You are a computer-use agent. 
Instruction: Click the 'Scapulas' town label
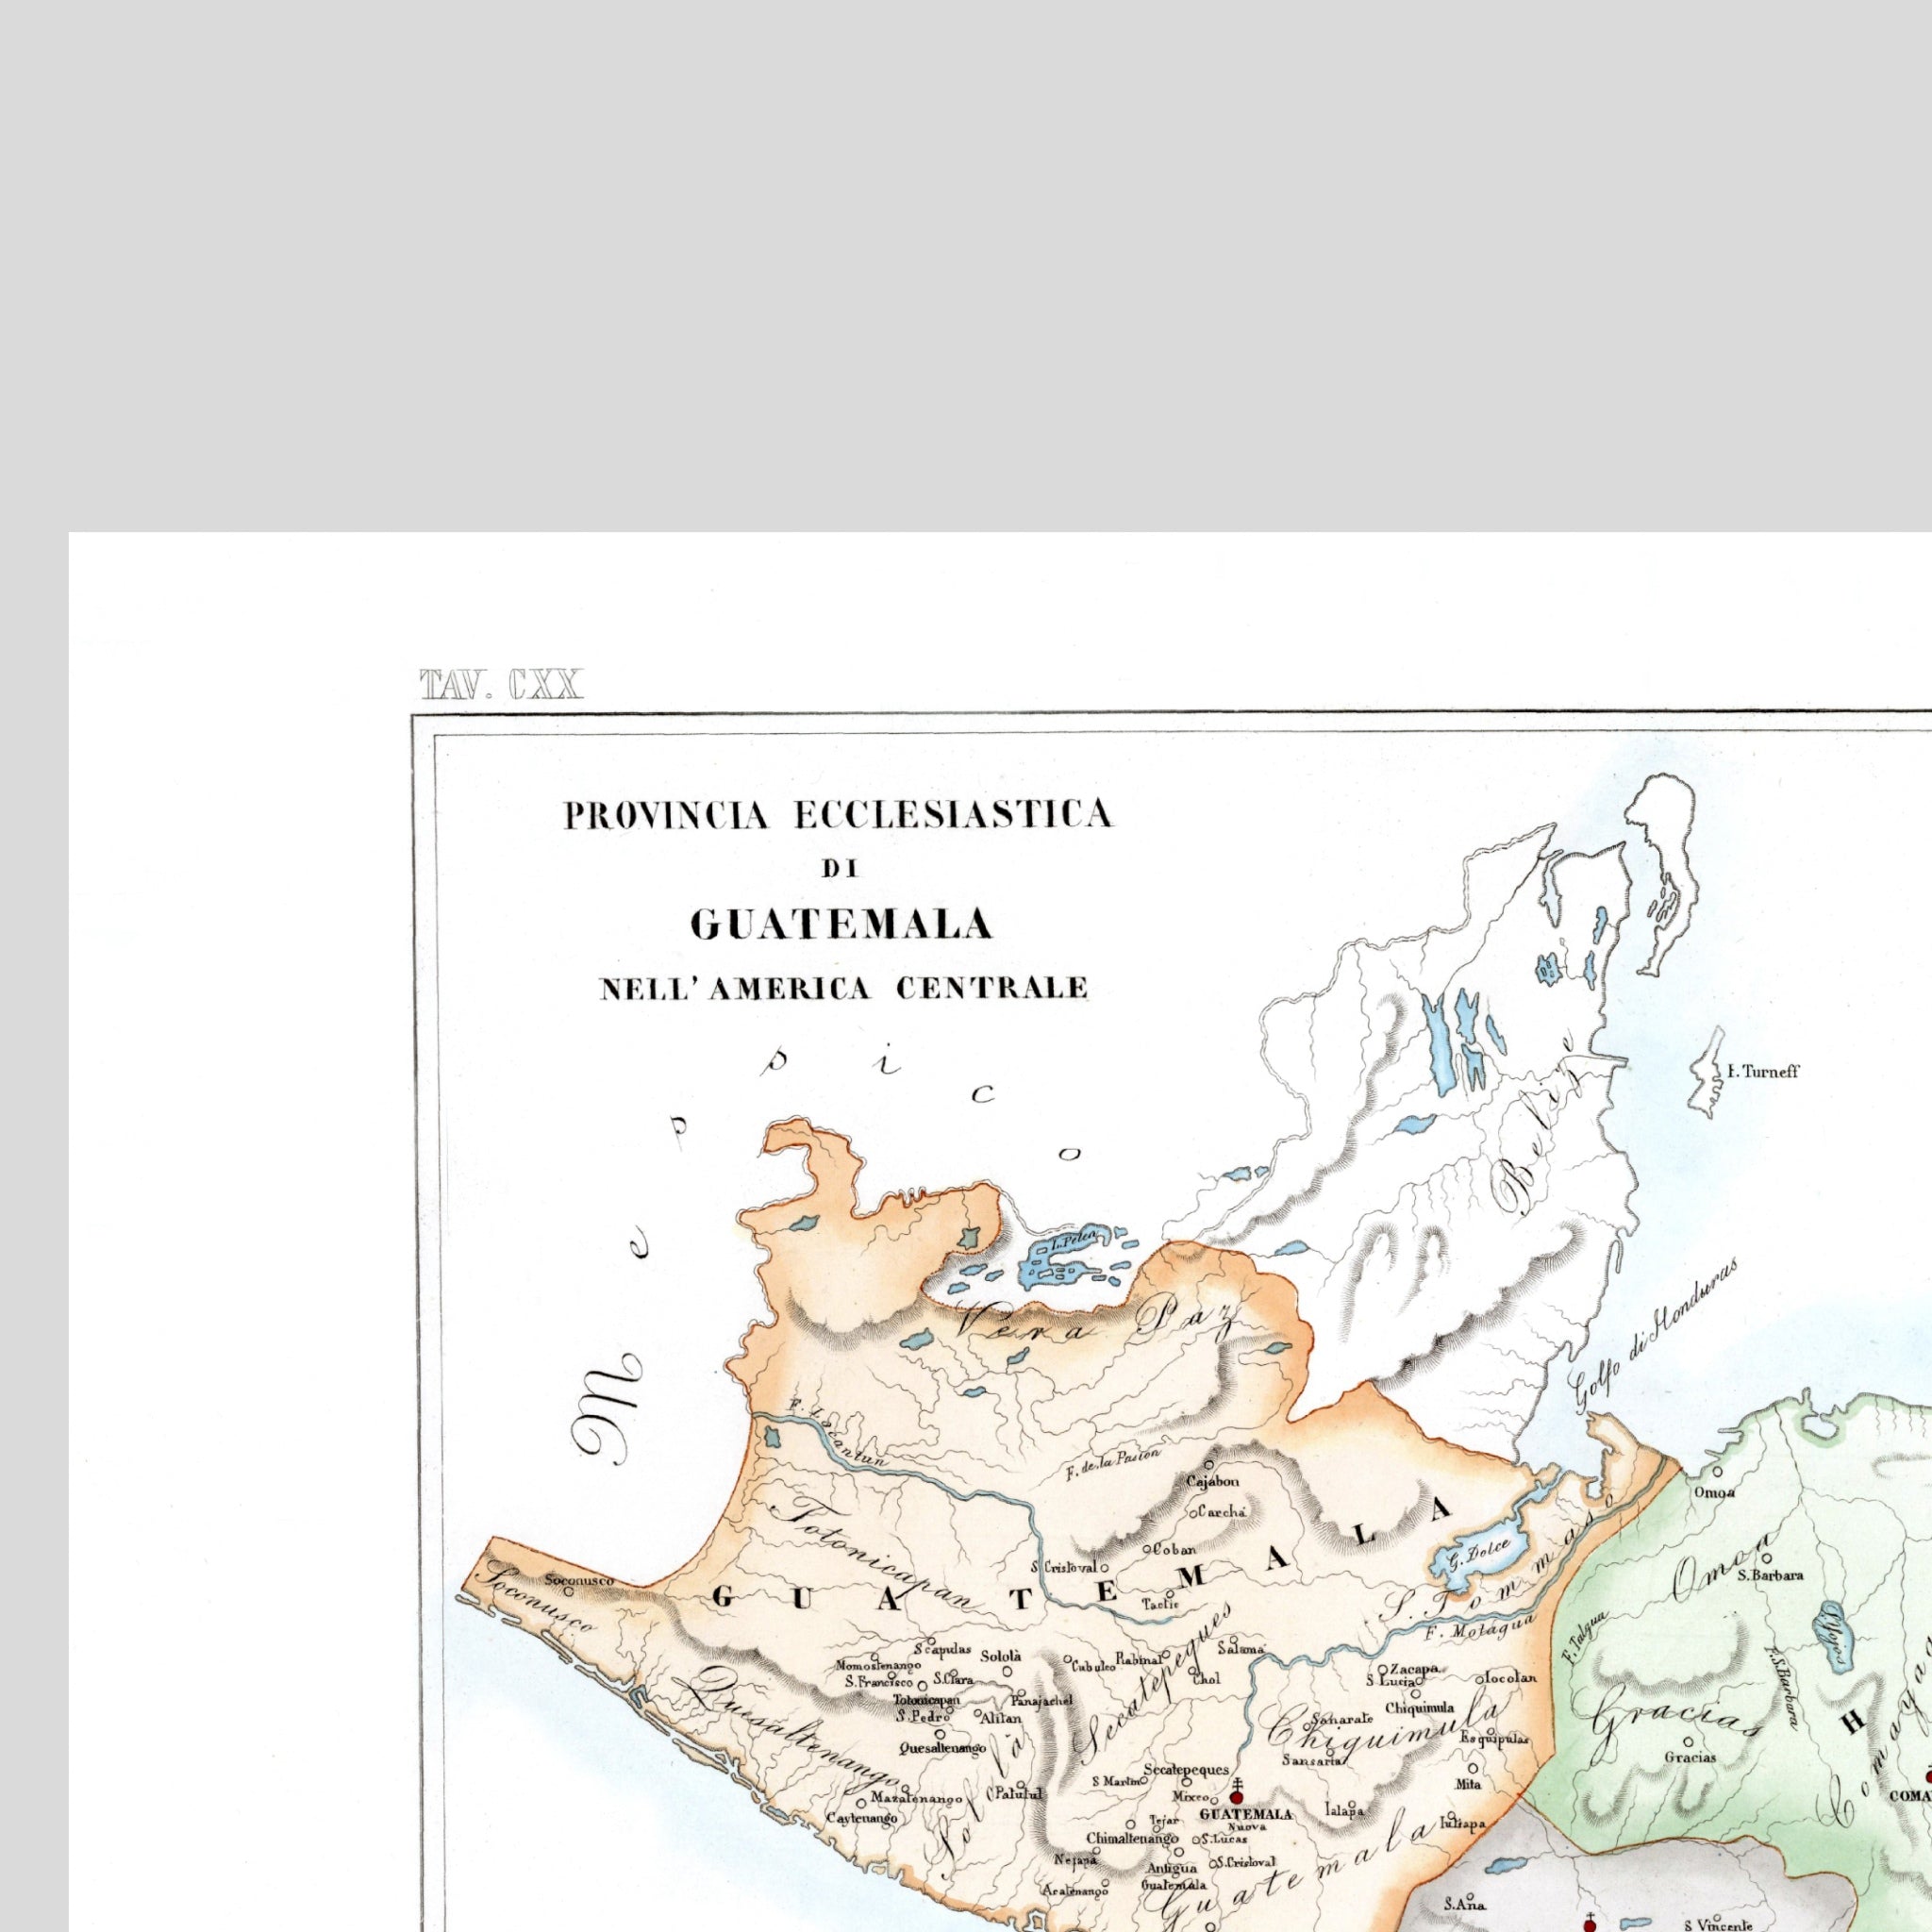[x=942, y=1649]
